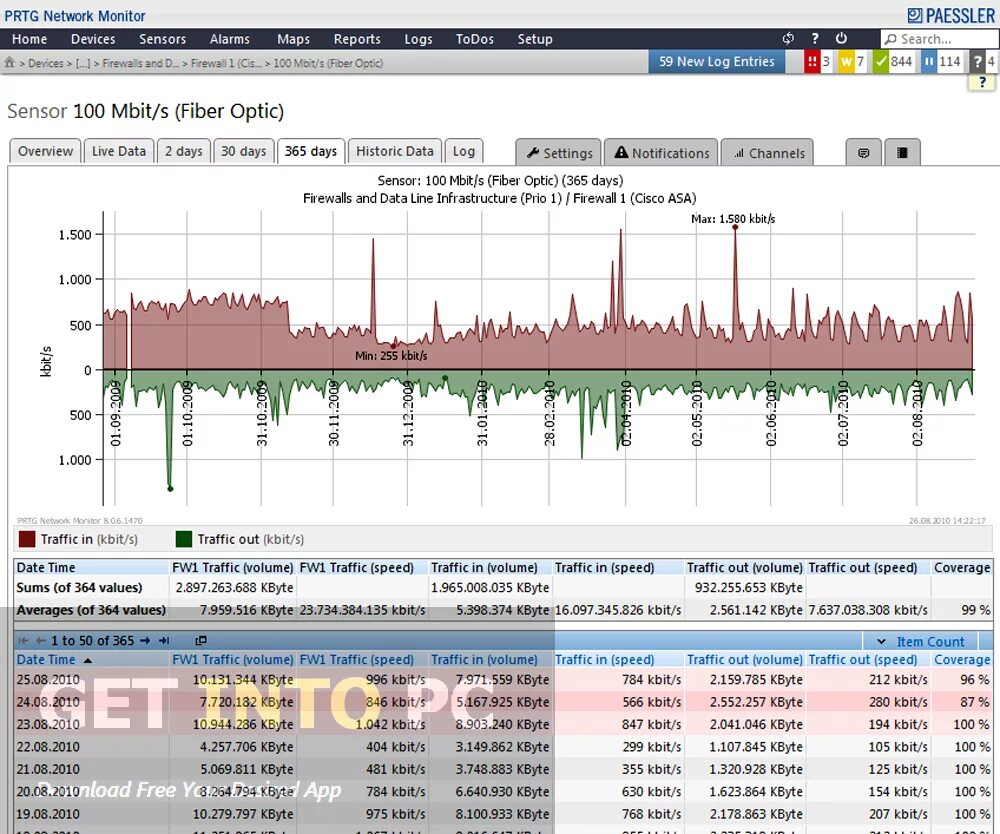Go to the collapsed [...] breadcrumb entry
The image size is (1000, 834).
pos(83,63)
